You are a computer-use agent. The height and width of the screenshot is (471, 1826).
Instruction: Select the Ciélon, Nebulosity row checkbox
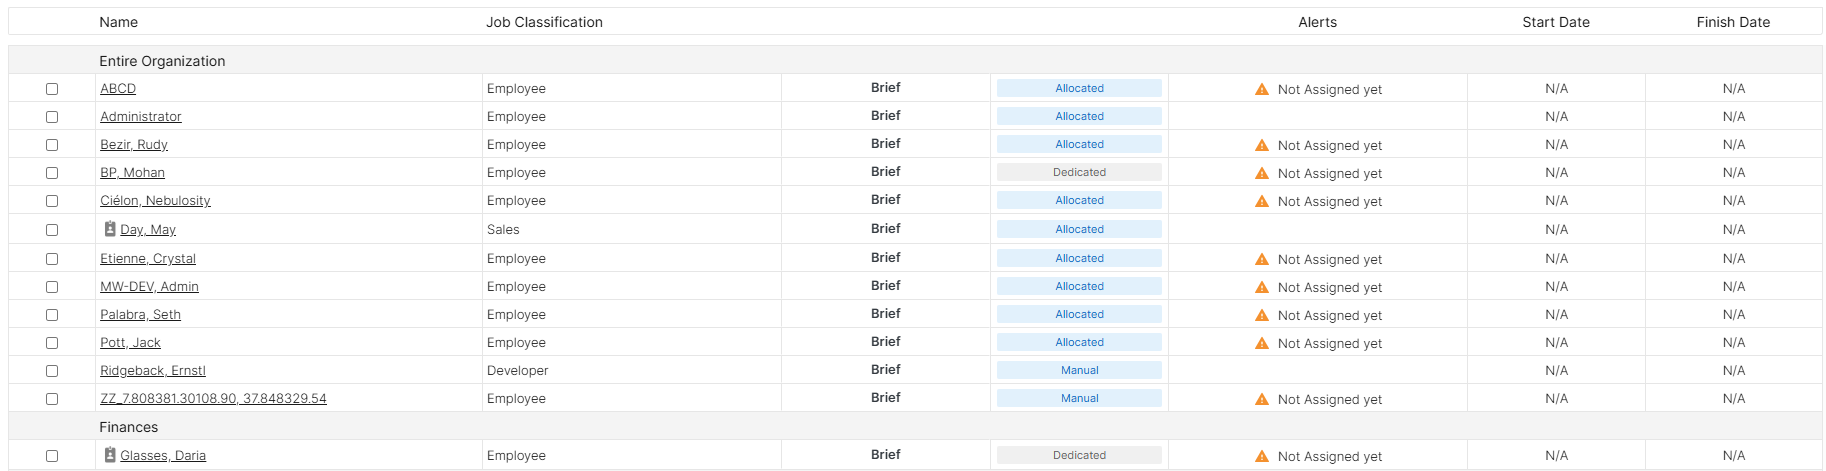tap(52, 201)
